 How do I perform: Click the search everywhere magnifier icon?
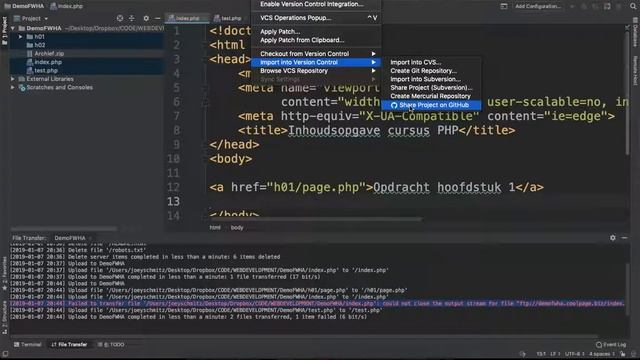[x=633, y=6]
